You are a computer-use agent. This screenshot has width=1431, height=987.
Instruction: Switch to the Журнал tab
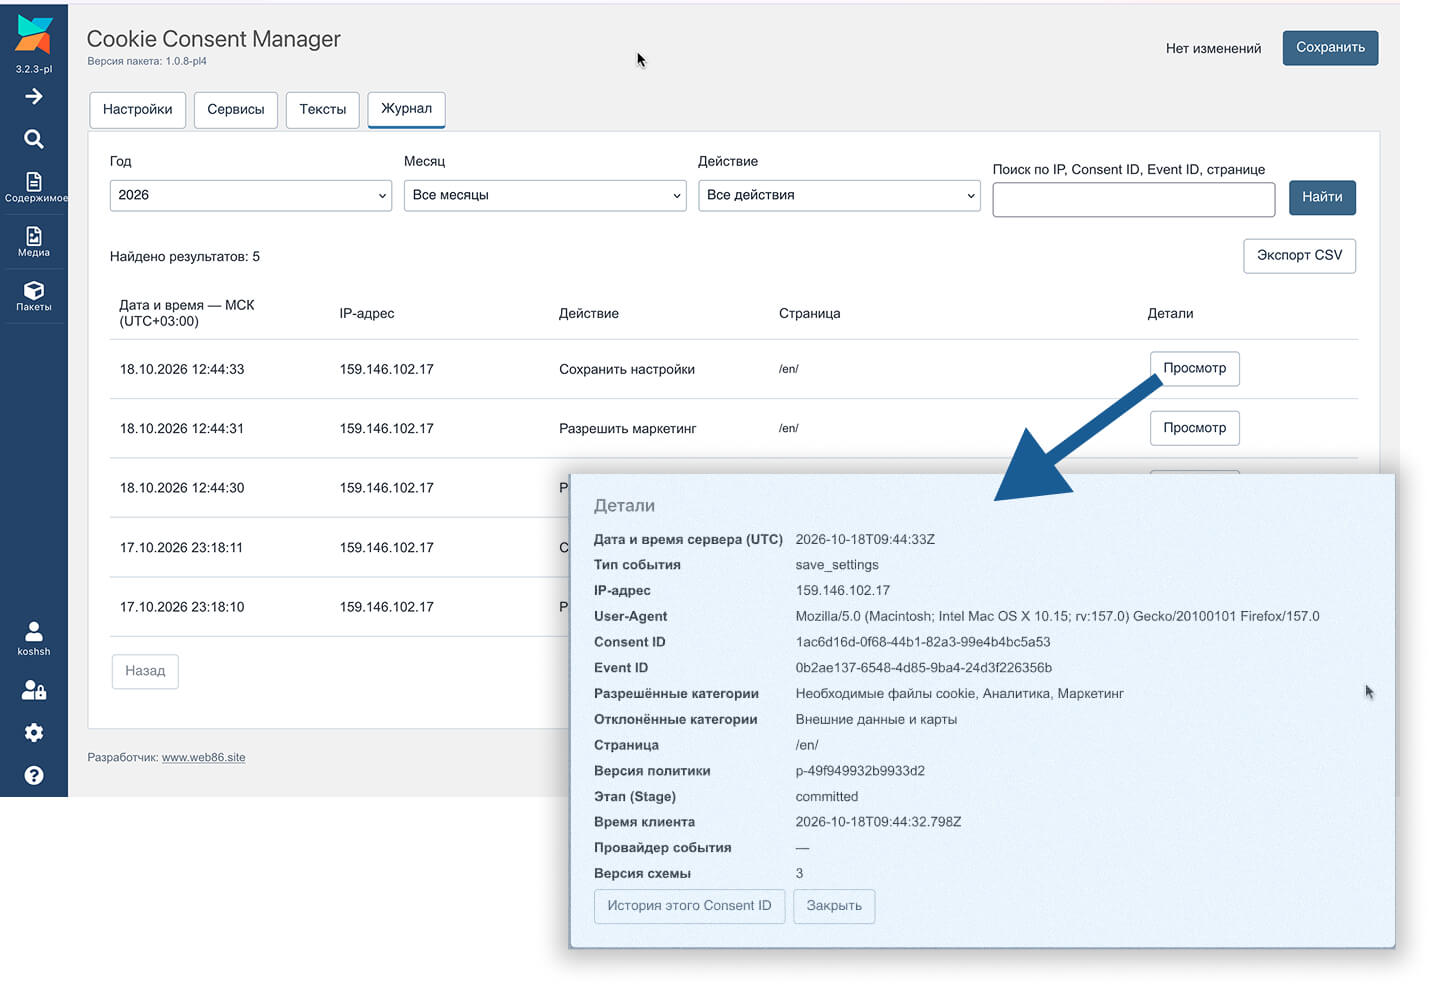[407, 109]
